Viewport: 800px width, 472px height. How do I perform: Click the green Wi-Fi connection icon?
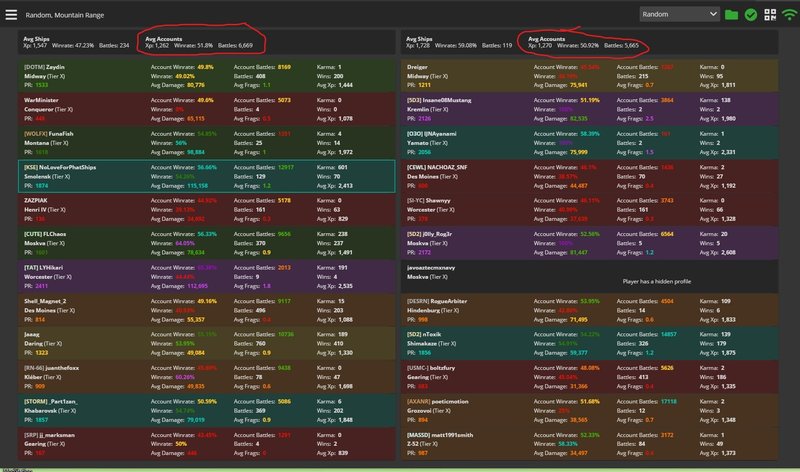click(x=787, y=15)
